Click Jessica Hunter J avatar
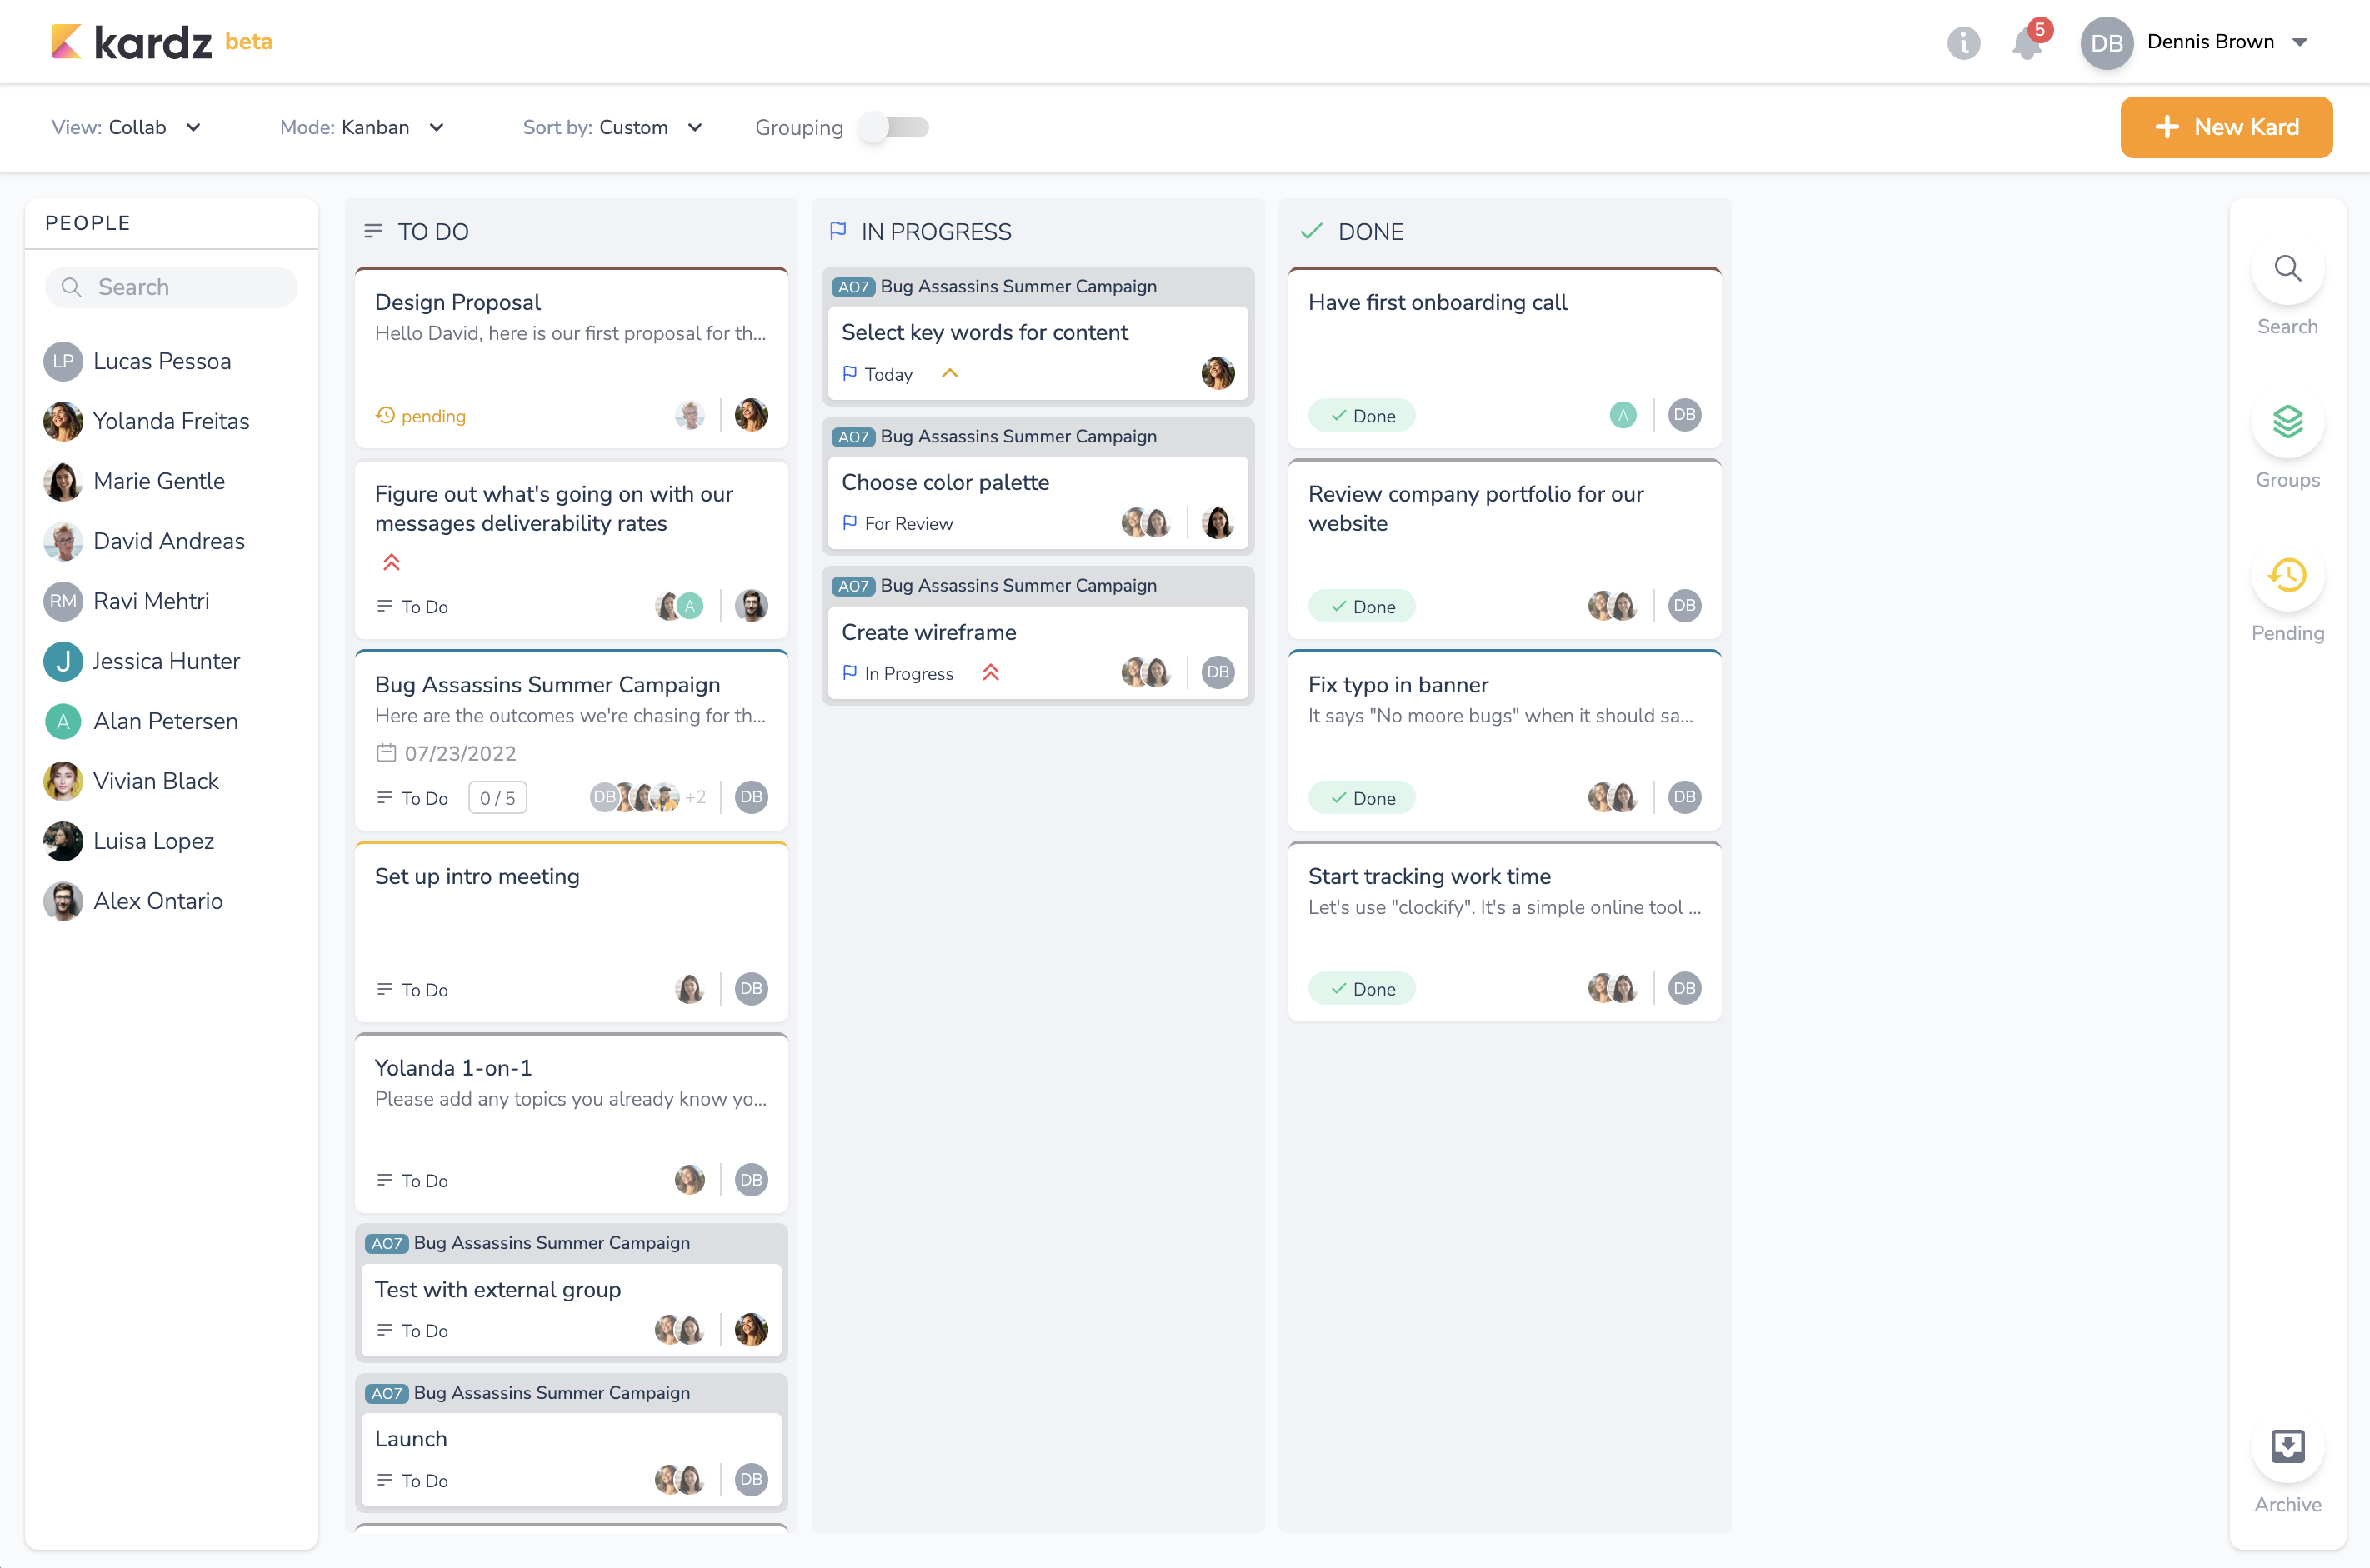The width and height of the screenshot is (2370, 1568). tap(63, 661)
